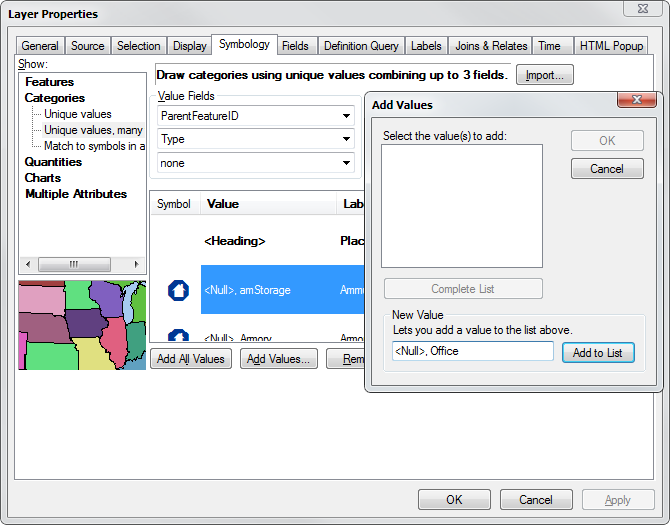Image resolution: width=670 pixels, height=525 pixels.
Task: Open the Type value field dropdown
Action: pos(346,140)
